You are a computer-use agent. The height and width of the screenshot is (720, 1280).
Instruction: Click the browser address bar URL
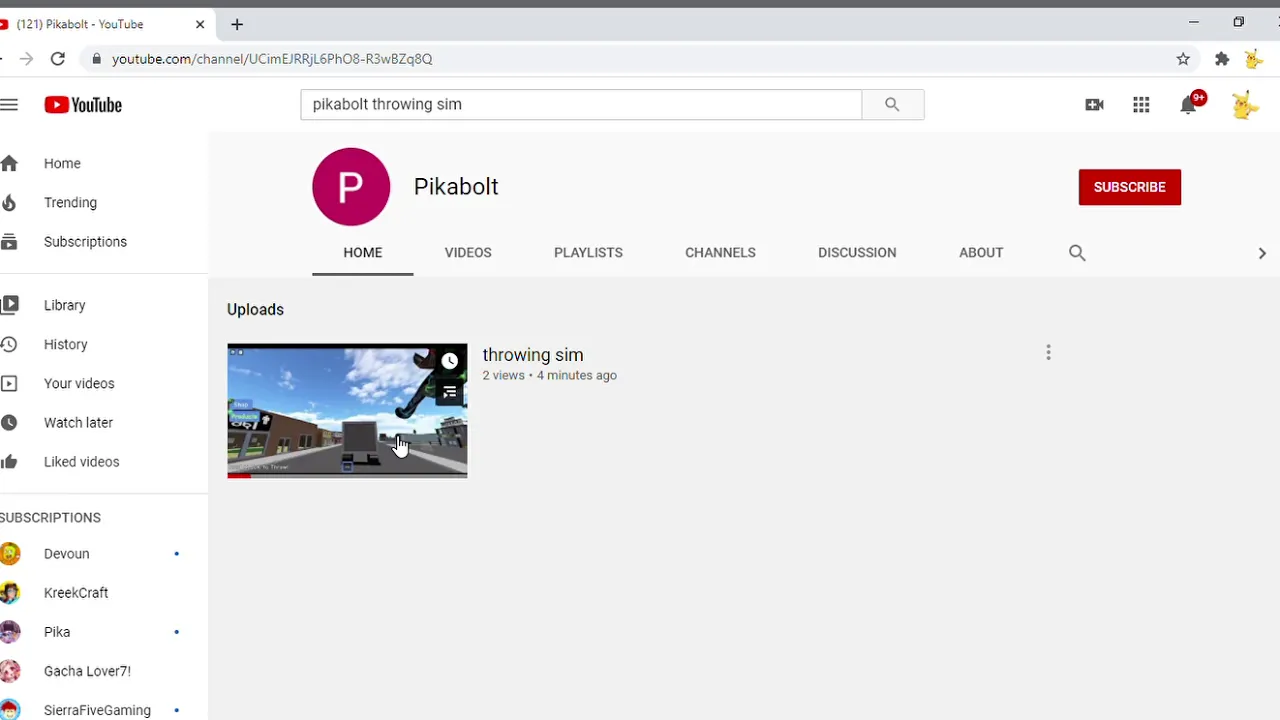pyautogui.click(x=272, y=59)
